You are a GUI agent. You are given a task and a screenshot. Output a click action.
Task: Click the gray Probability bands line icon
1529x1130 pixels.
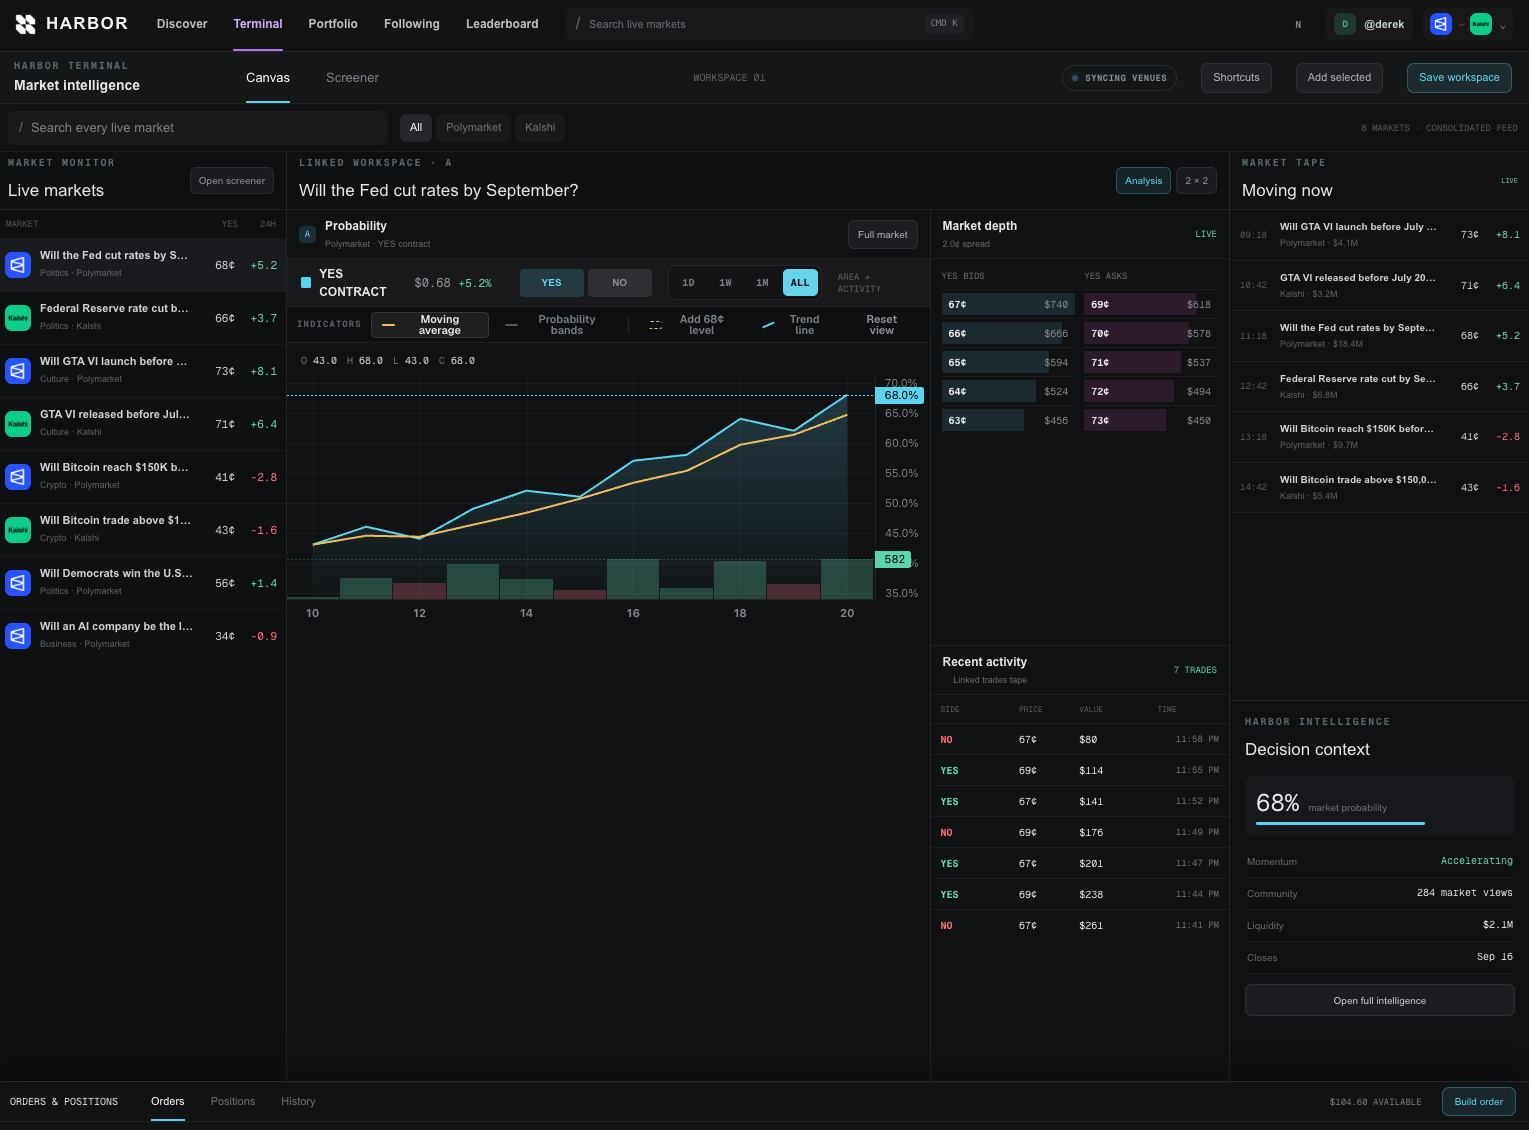click(512, 325)
